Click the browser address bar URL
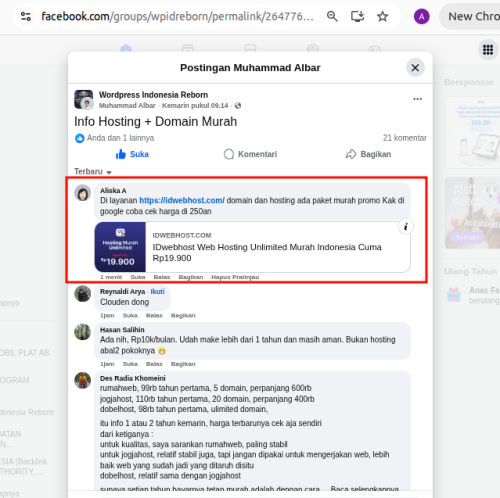The height and width of the screenshot is (498, 500). coord(177,16)
